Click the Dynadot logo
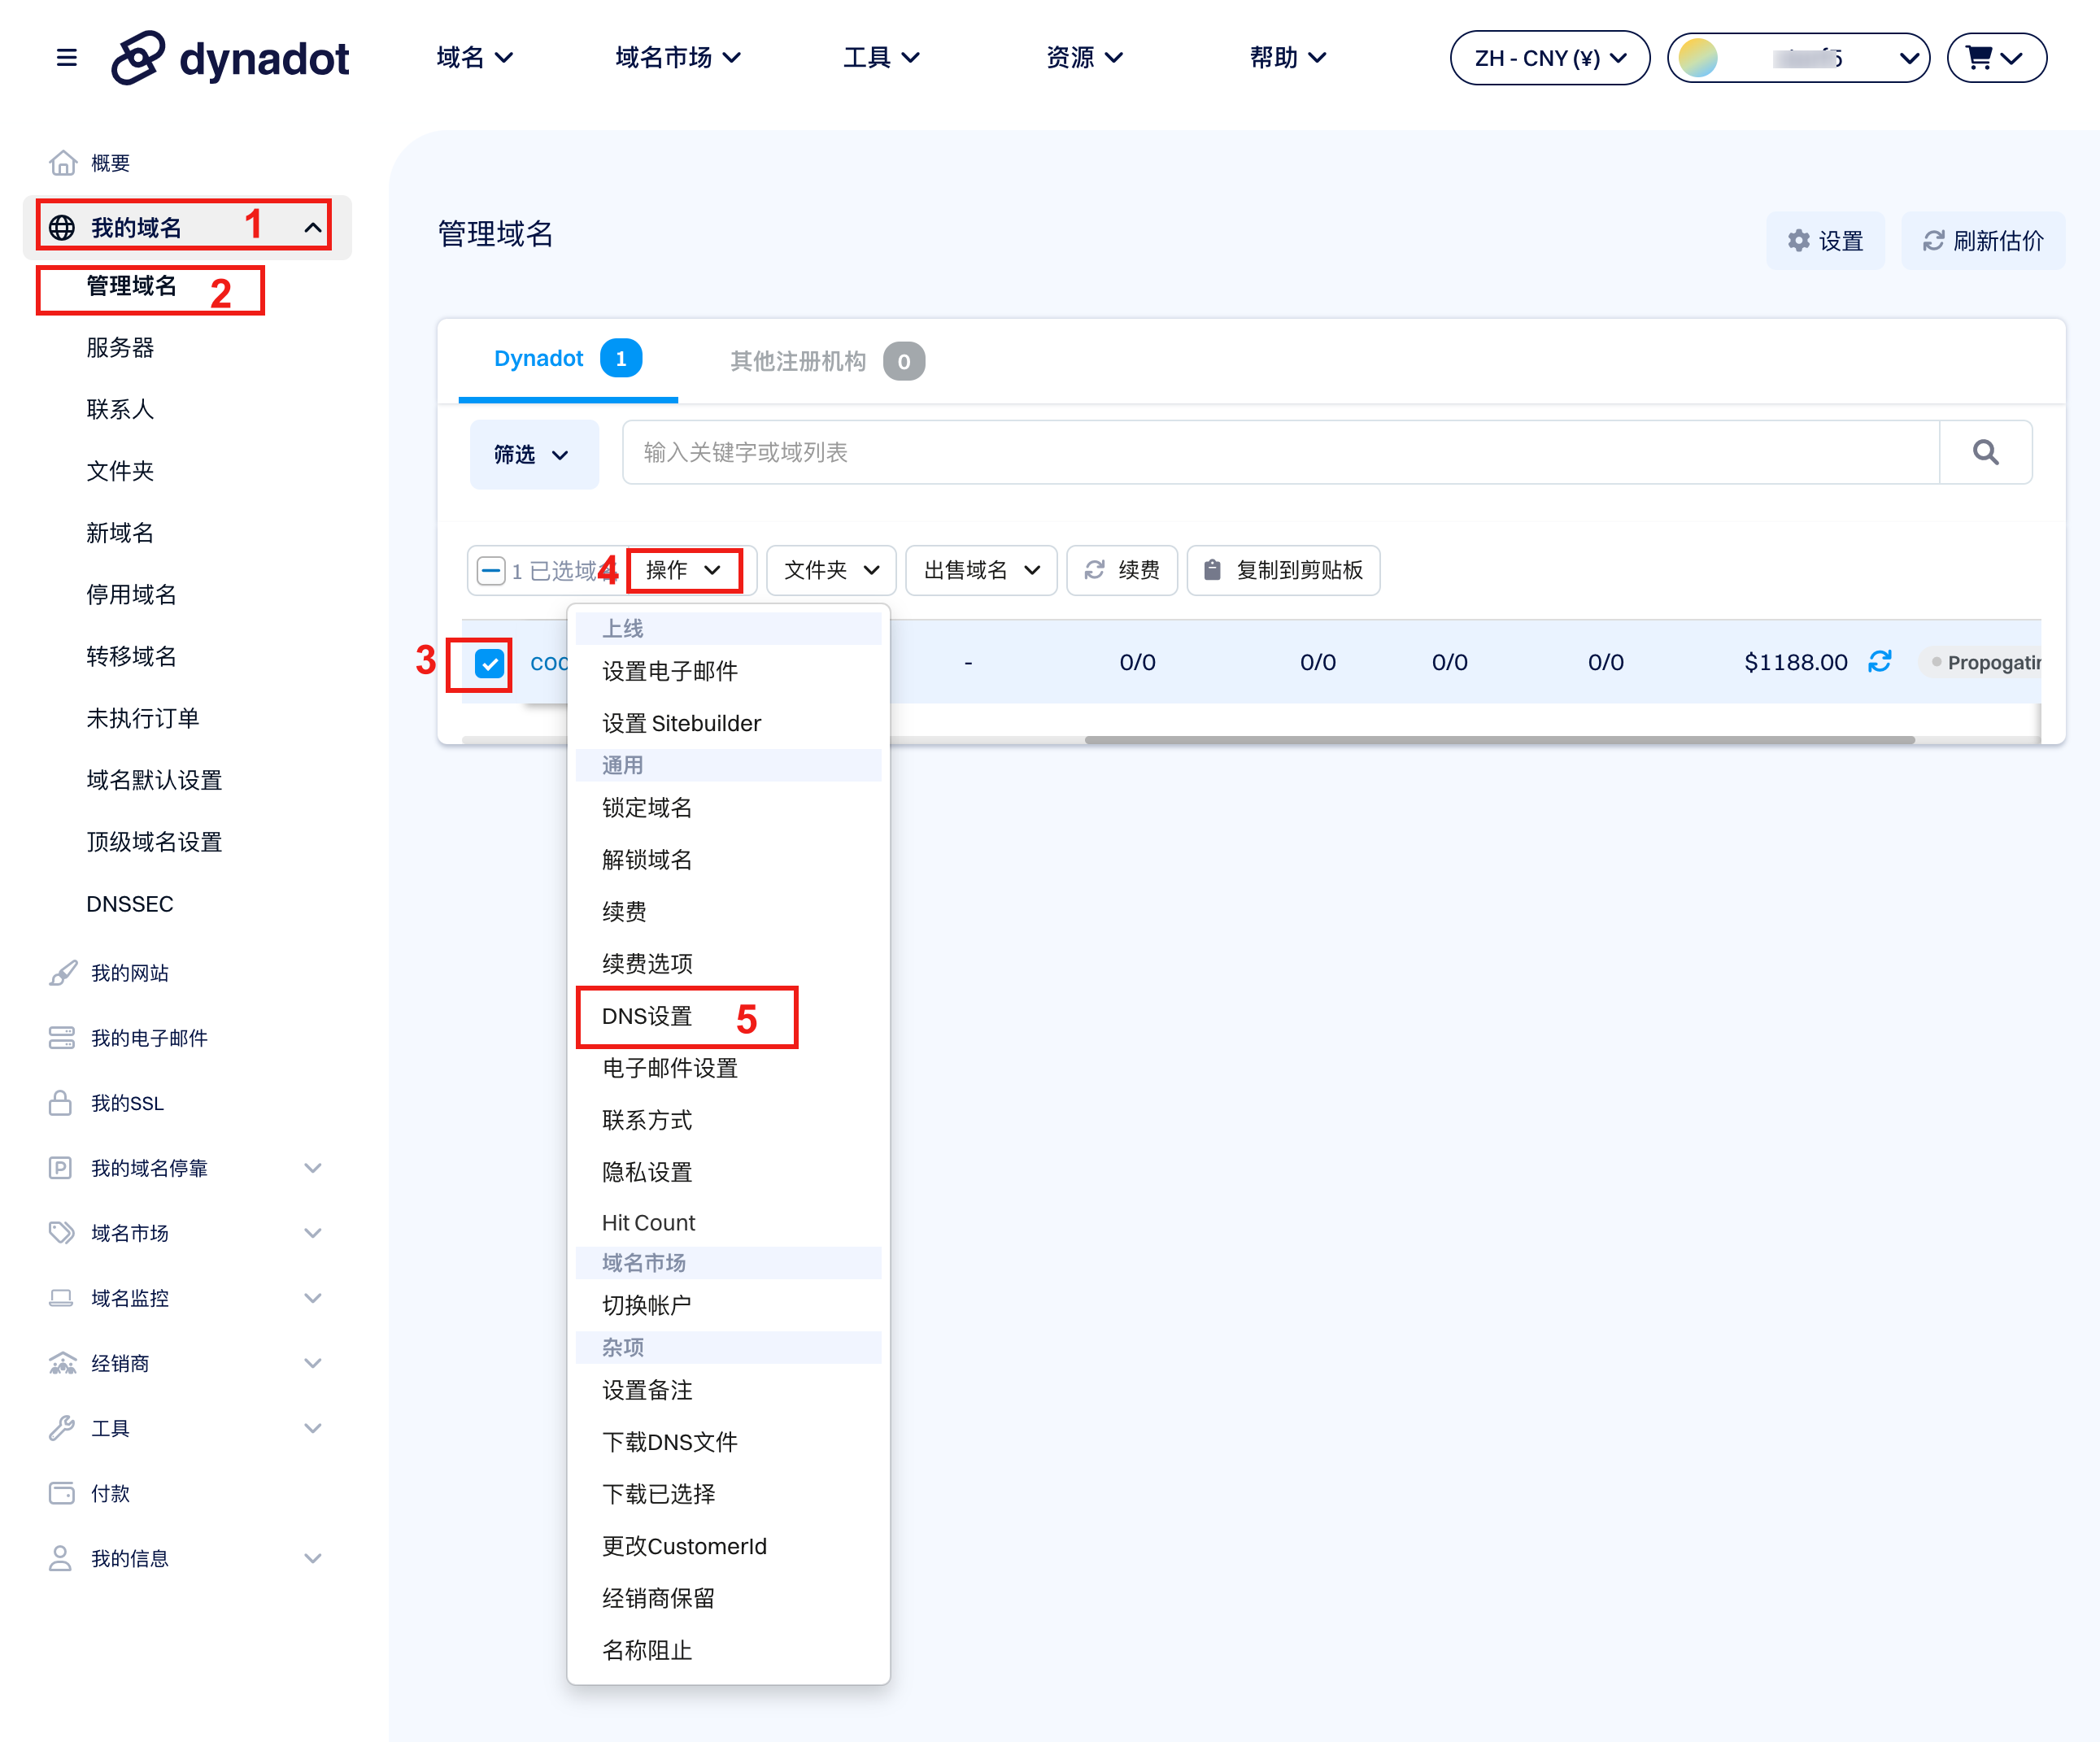The image size is (2100, 1742). (x=231, y=58)
